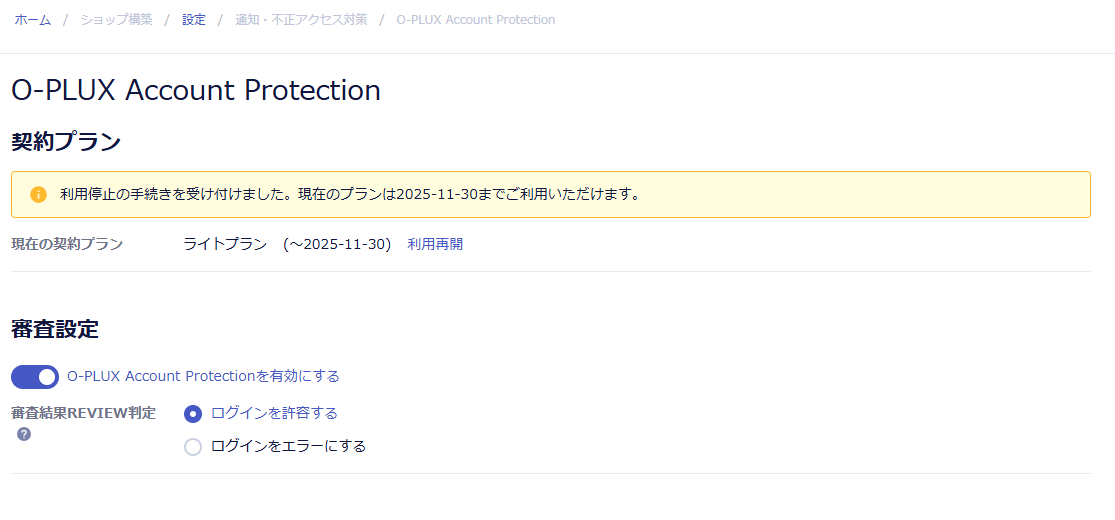
Task: Select the ログインを許容する radio button
Action: 193,413
